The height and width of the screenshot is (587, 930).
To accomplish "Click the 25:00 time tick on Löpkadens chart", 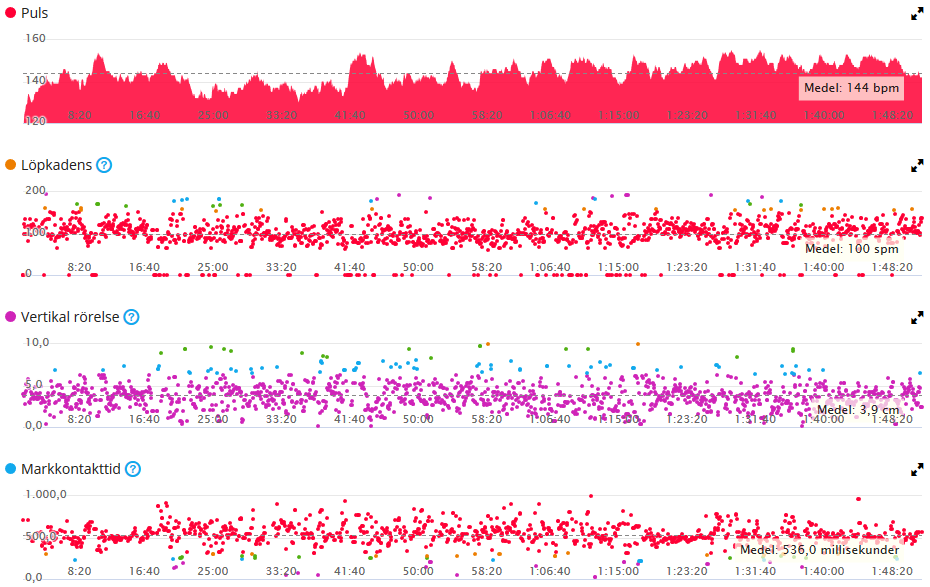I will coord(213,267).
